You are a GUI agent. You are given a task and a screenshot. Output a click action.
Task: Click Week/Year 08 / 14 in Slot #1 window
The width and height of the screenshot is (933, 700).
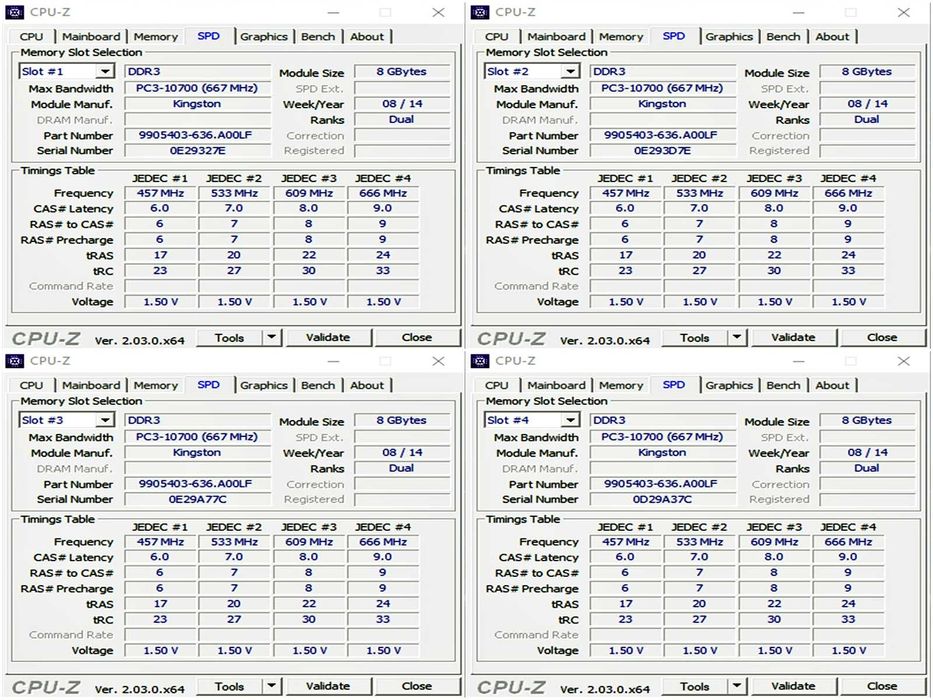click(x=402, y=104)
